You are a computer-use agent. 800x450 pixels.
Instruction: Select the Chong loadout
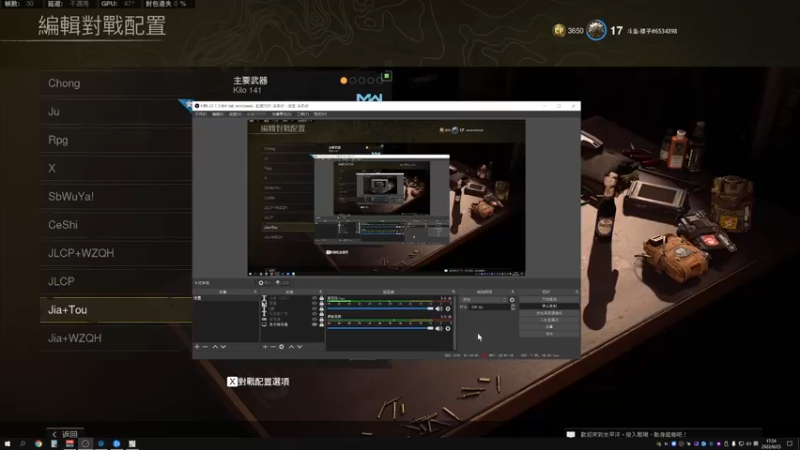coord(116,83)
